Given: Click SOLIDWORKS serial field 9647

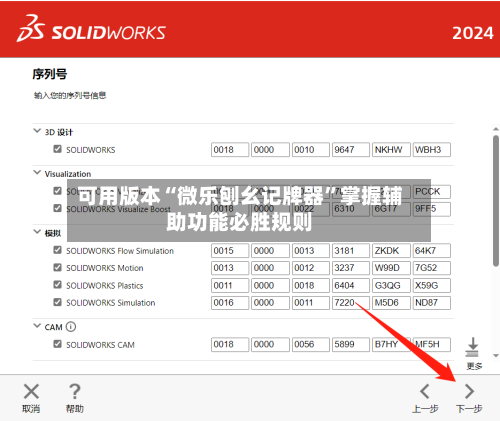Looking at the screenshot, I should tap(351, 150).
